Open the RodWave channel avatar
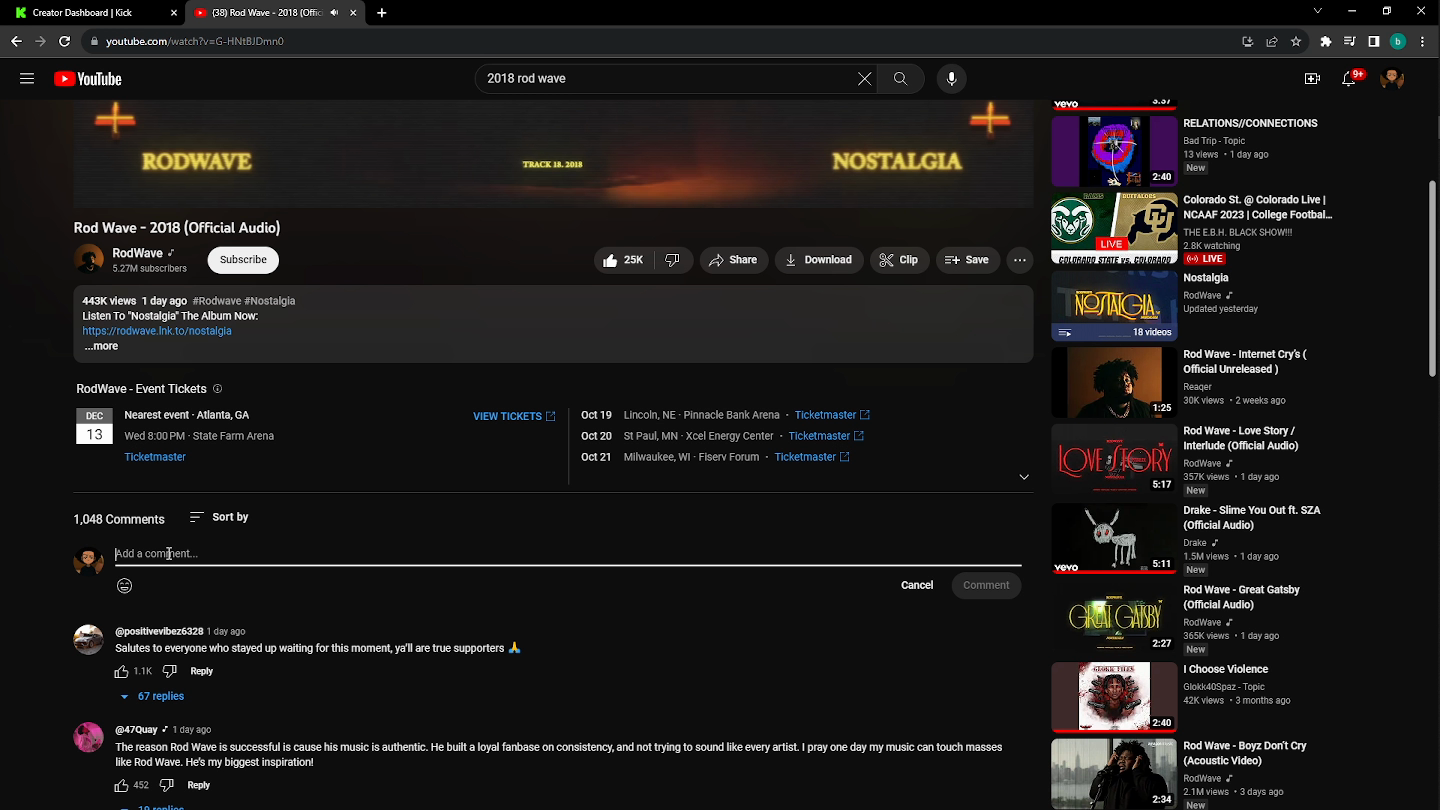Screen dimensions: 1440x810 coord(89,260)
